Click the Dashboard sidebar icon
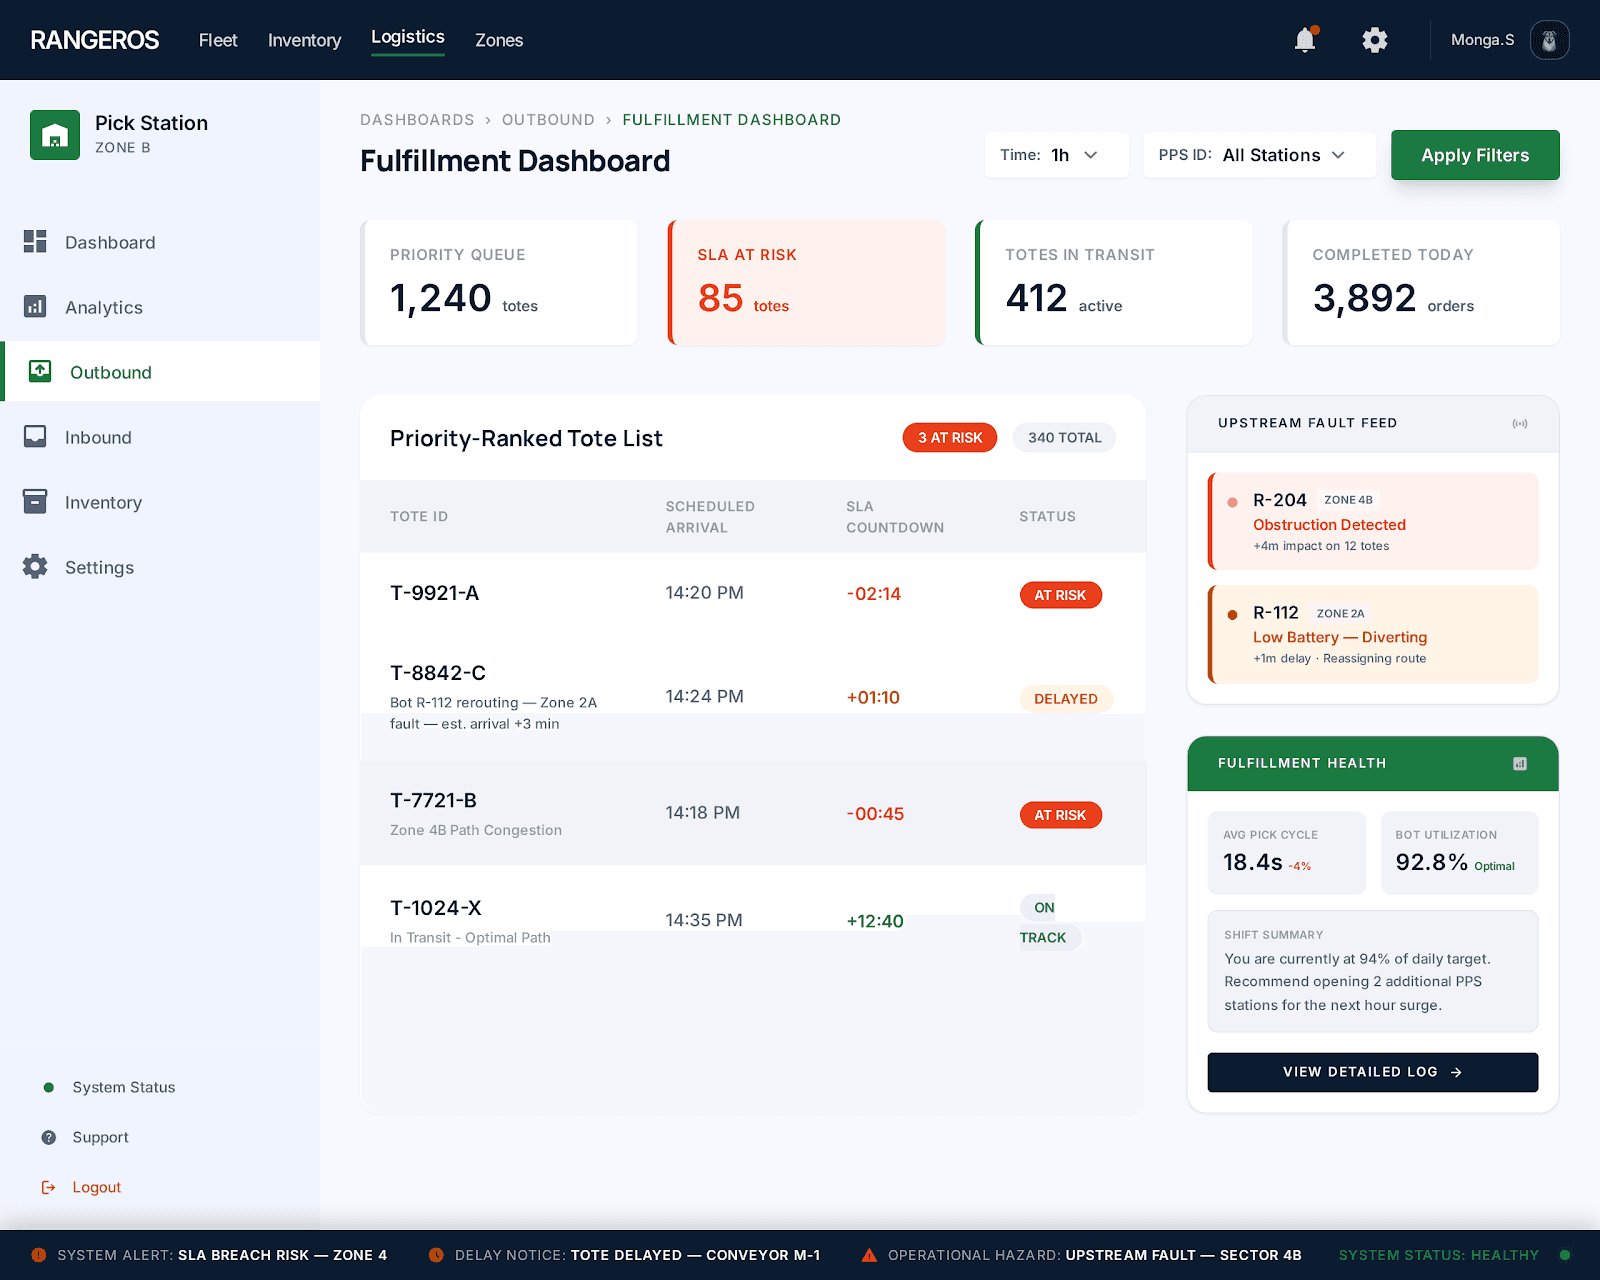Image resolution: width=1600 pixels, height=1280 pixels. tap(35, 241)
